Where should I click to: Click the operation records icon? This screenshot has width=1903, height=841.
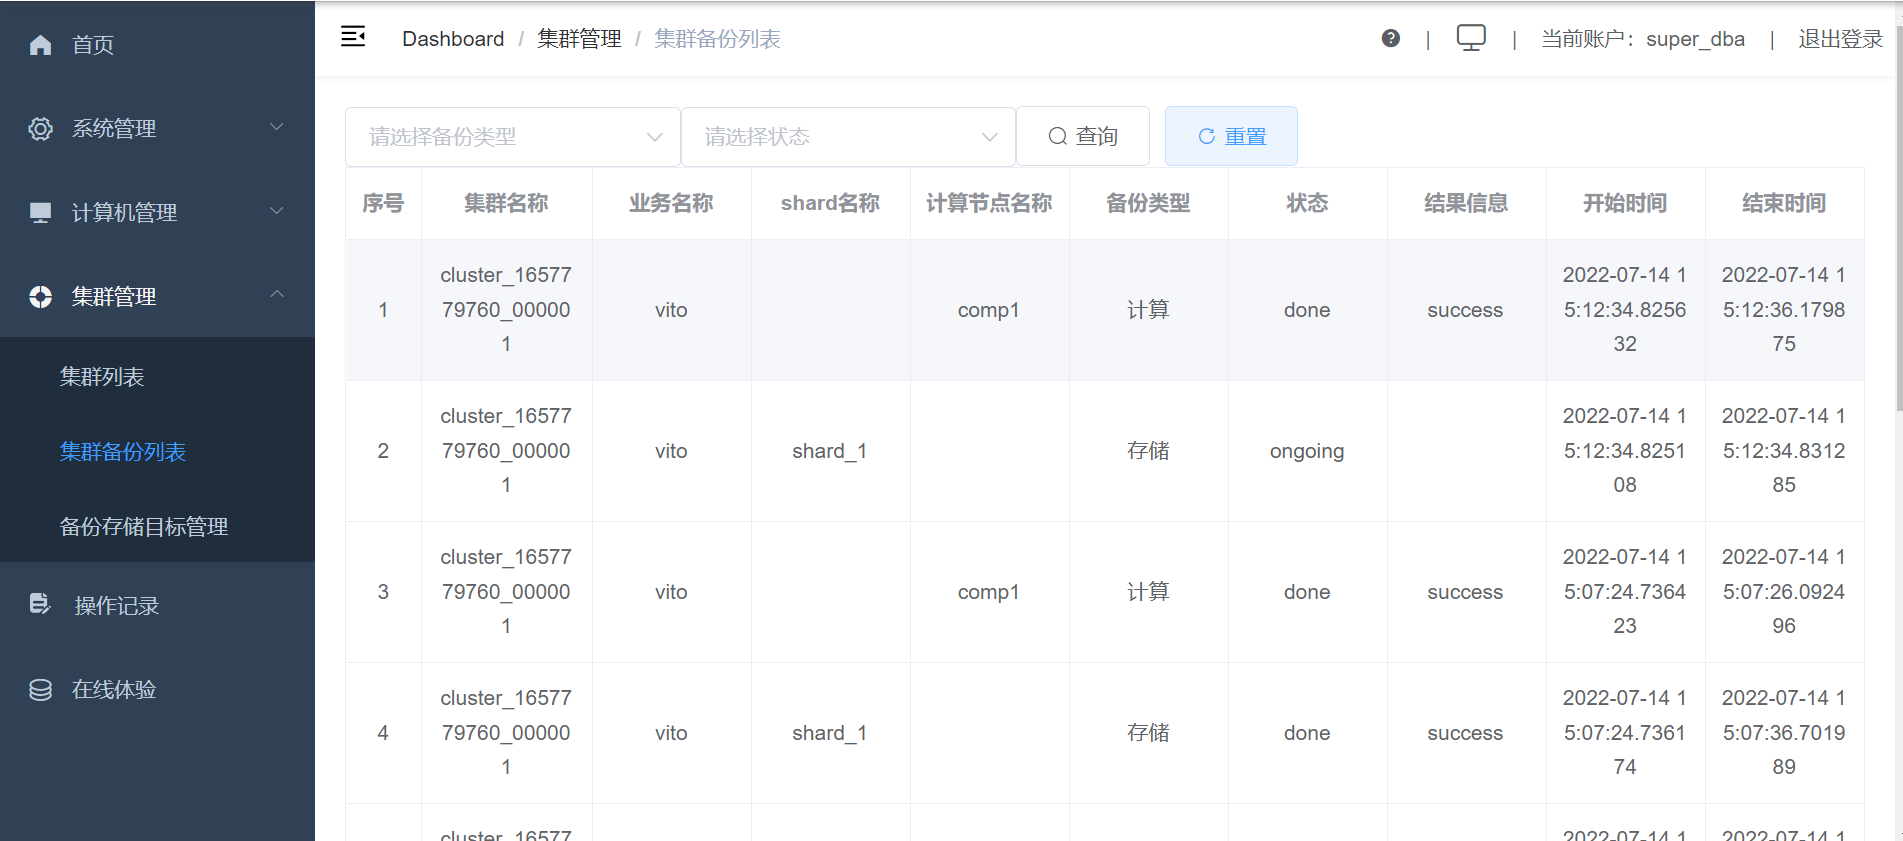40,604
